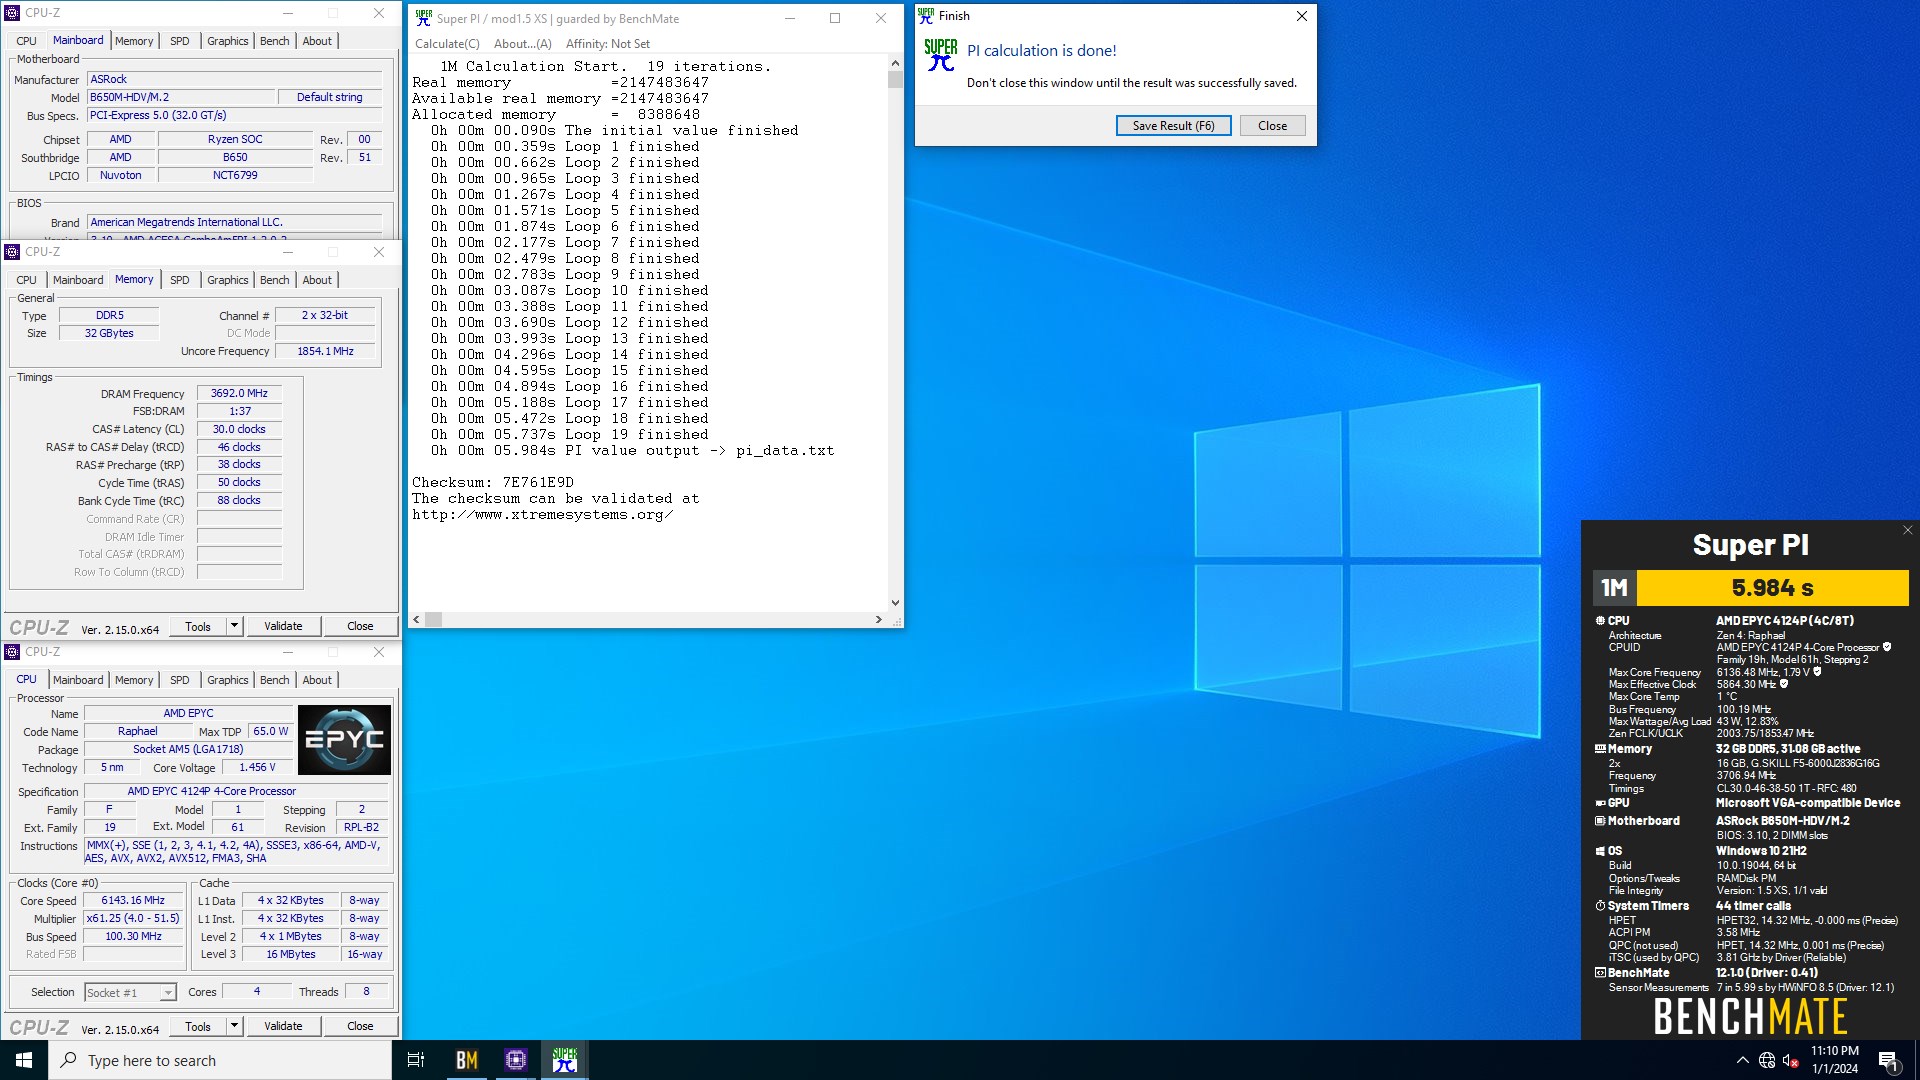Activate the Super PI taskbar icon
1920x1080 pixels.
[565, 1060]
